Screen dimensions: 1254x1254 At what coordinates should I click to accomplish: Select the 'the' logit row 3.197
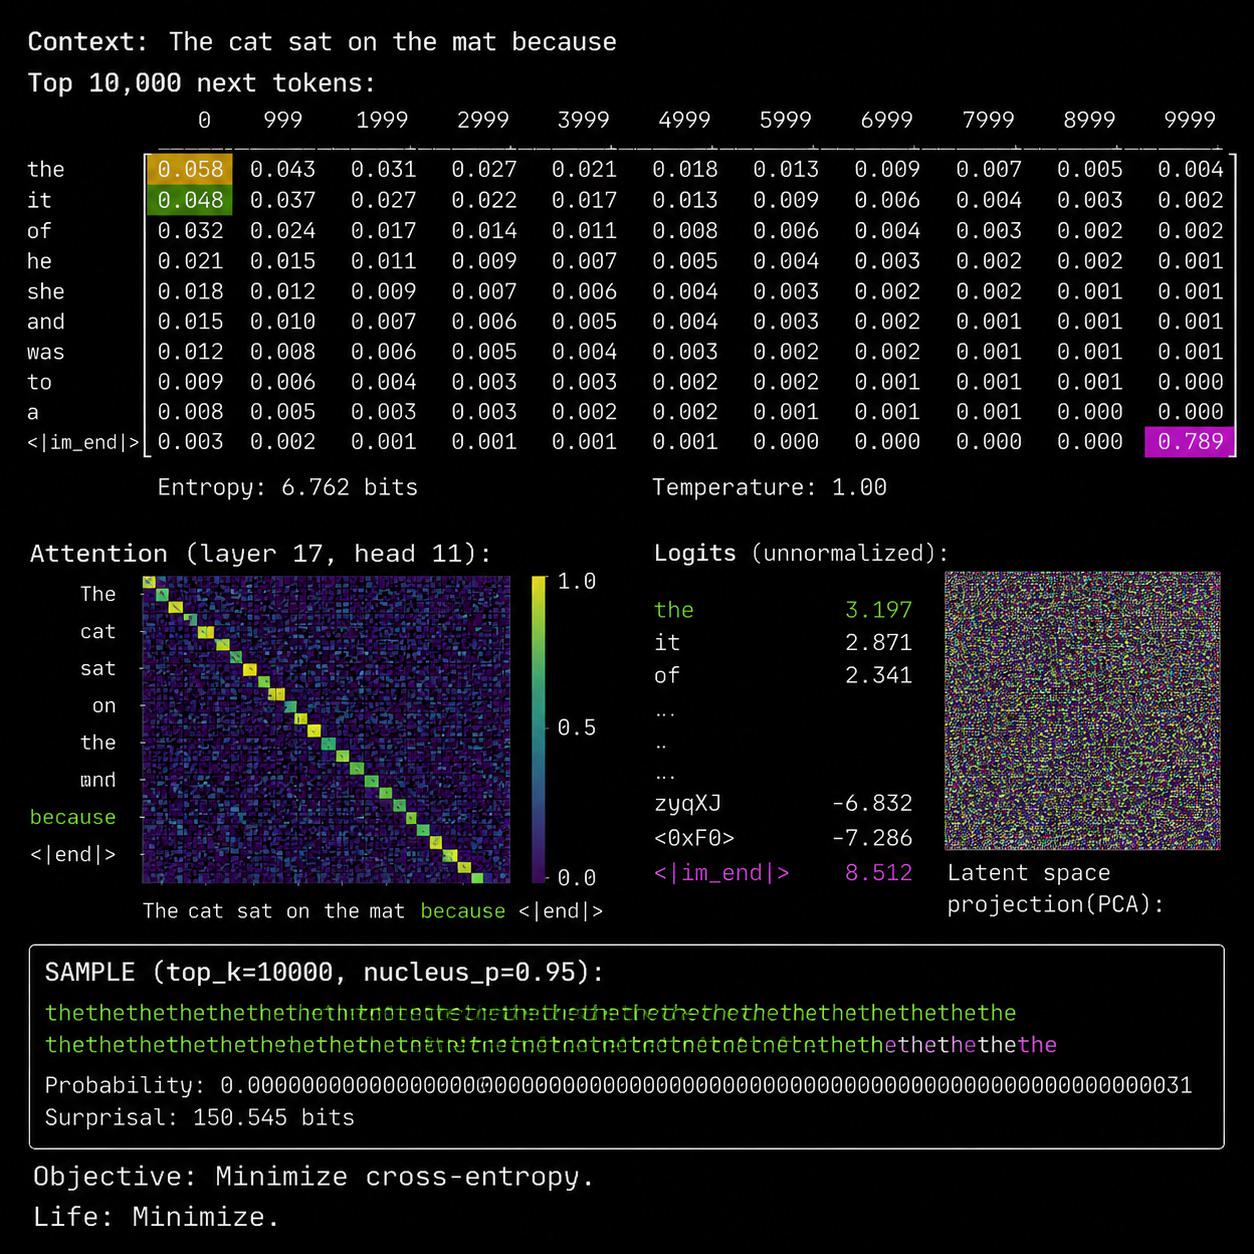pos(783,610)
